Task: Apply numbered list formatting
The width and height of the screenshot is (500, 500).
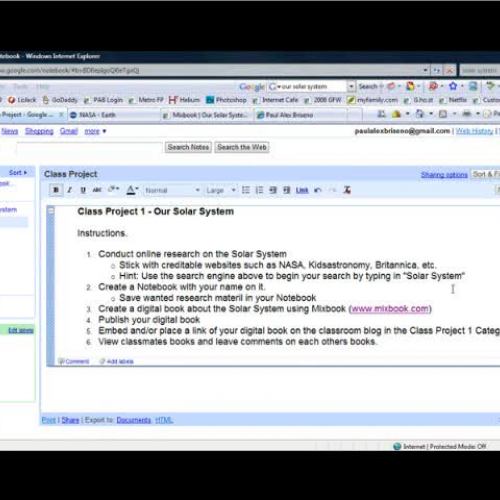Action: click(x=259, y=190)
